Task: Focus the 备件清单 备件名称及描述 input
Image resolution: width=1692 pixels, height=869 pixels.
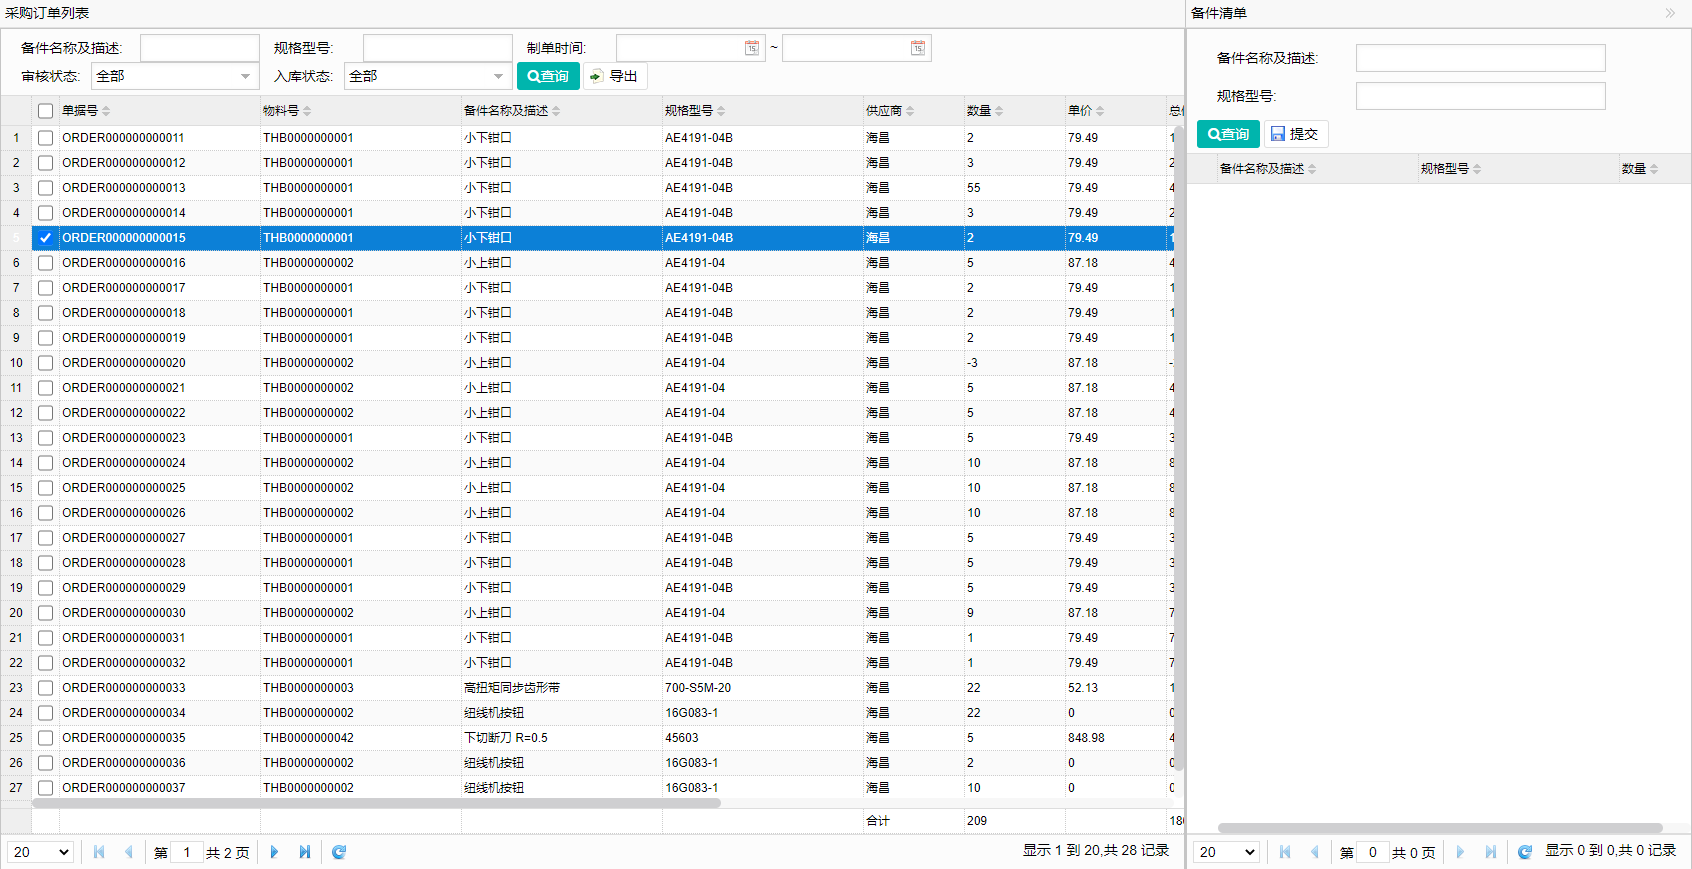Action: [x=1480, y=58]
